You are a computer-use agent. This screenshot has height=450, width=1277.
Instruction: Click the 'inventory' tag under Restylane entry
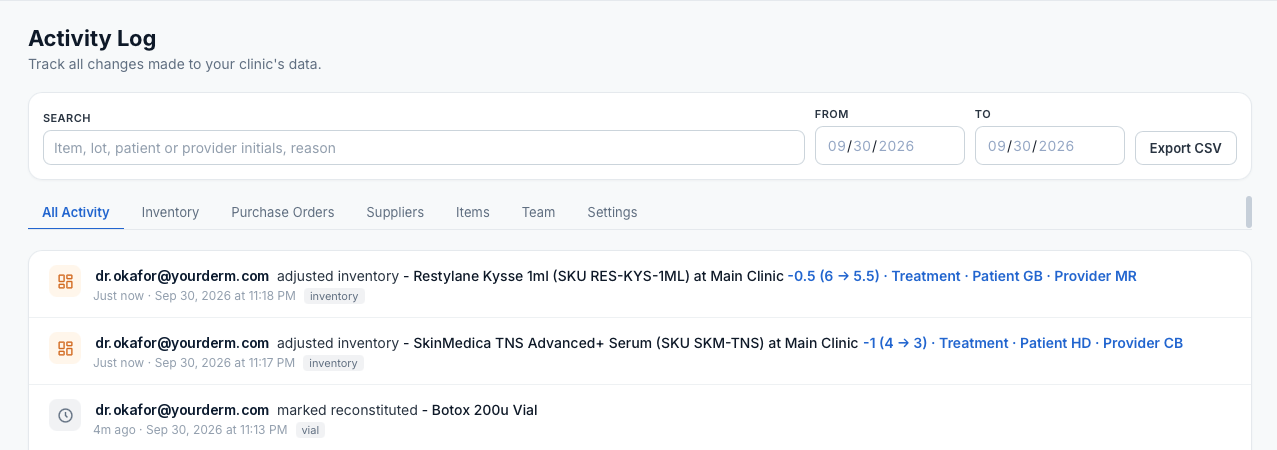[334, 296]
